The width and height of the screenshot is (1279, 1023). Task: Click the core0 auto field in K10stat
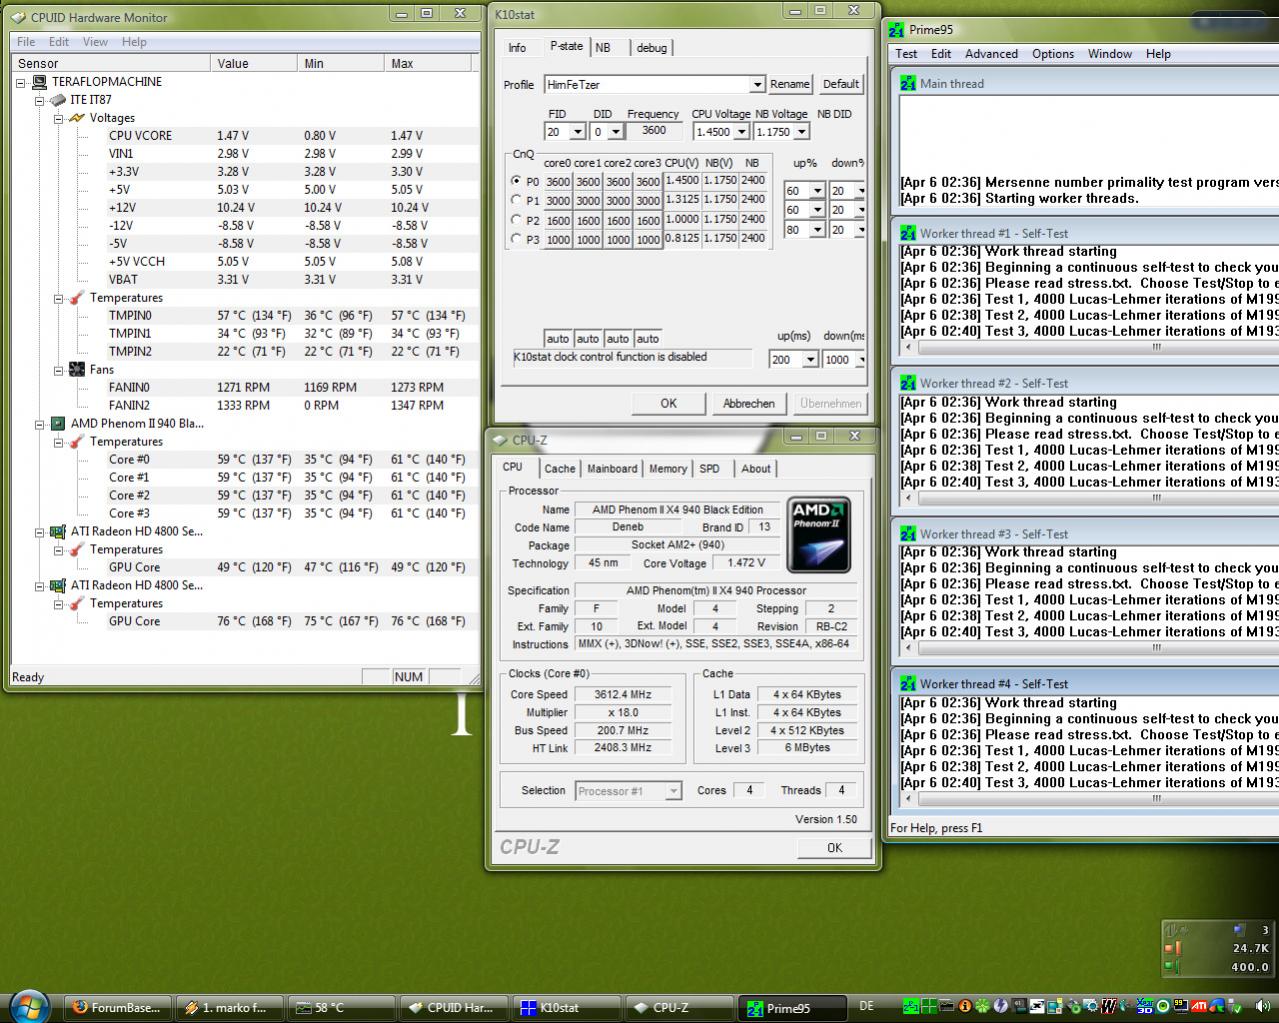(x=557, y=339)
